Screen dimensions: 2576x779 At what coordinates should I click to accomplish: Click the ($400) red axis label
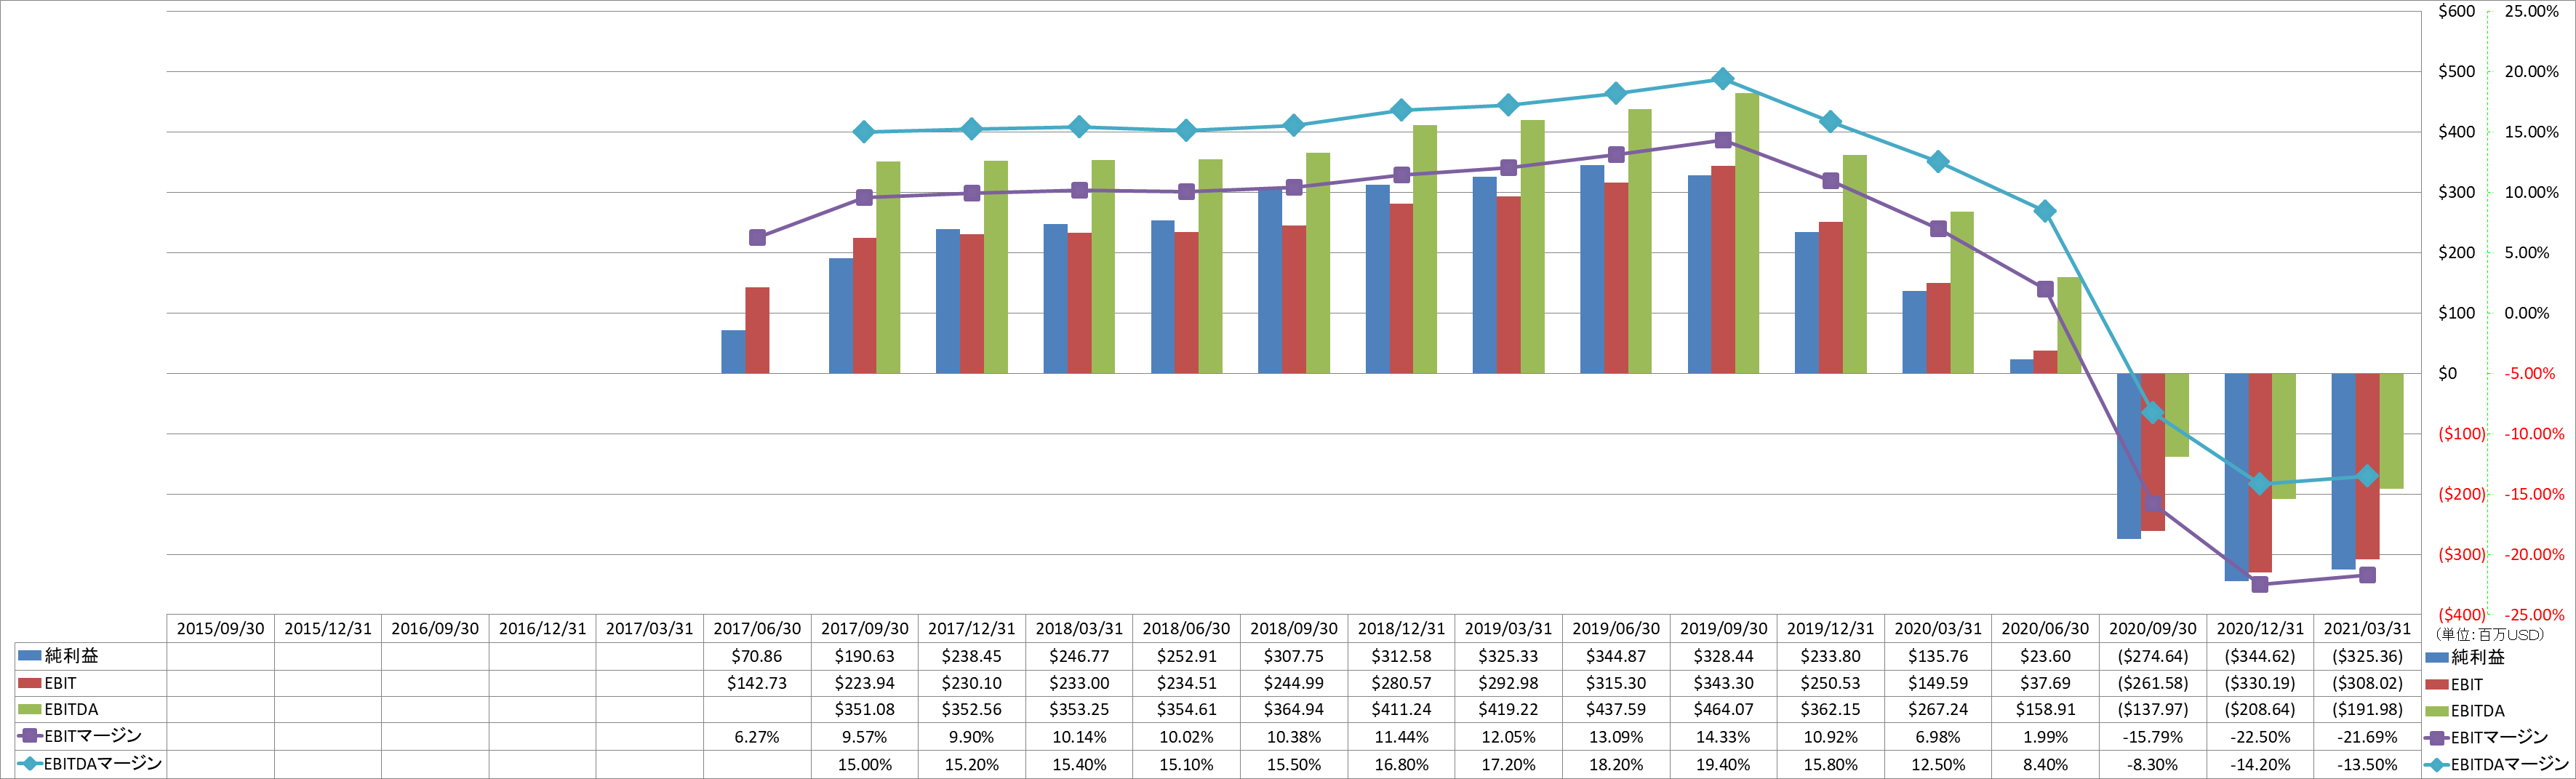[x=2461, y=614]
